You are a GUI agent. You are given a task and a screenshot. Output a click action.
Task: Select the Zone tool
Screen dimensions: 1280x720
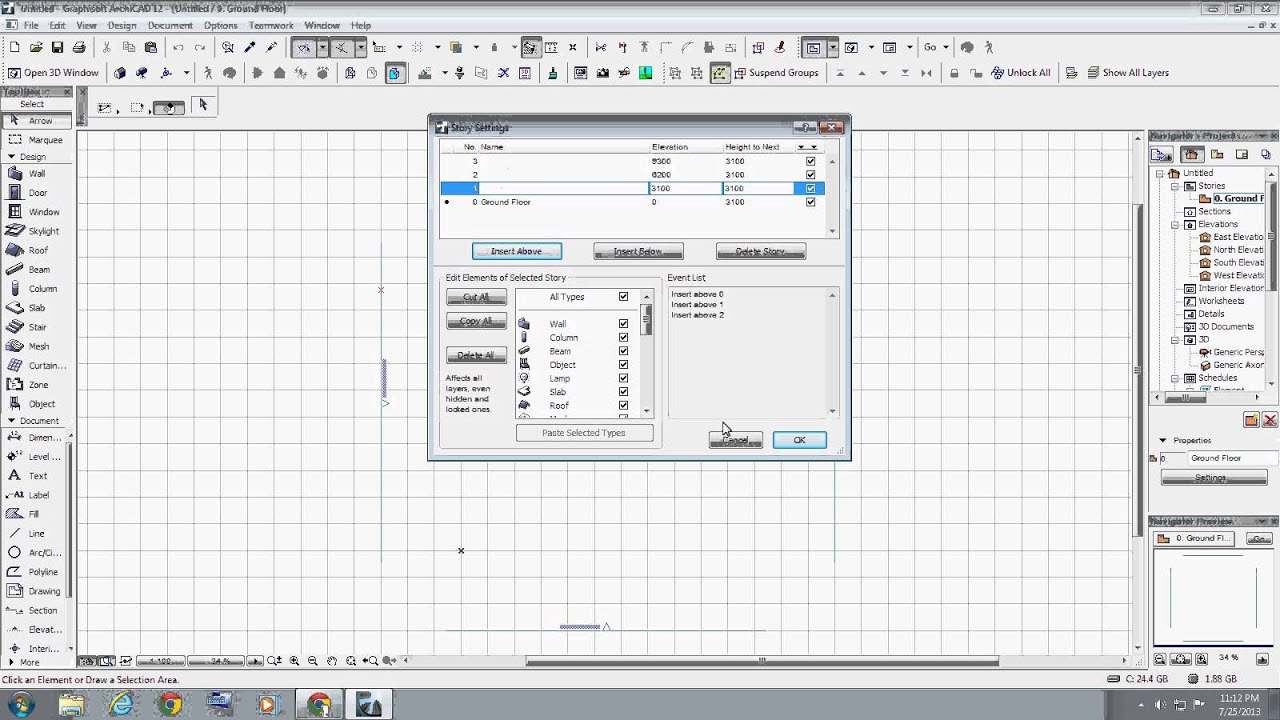pos(36,385)
